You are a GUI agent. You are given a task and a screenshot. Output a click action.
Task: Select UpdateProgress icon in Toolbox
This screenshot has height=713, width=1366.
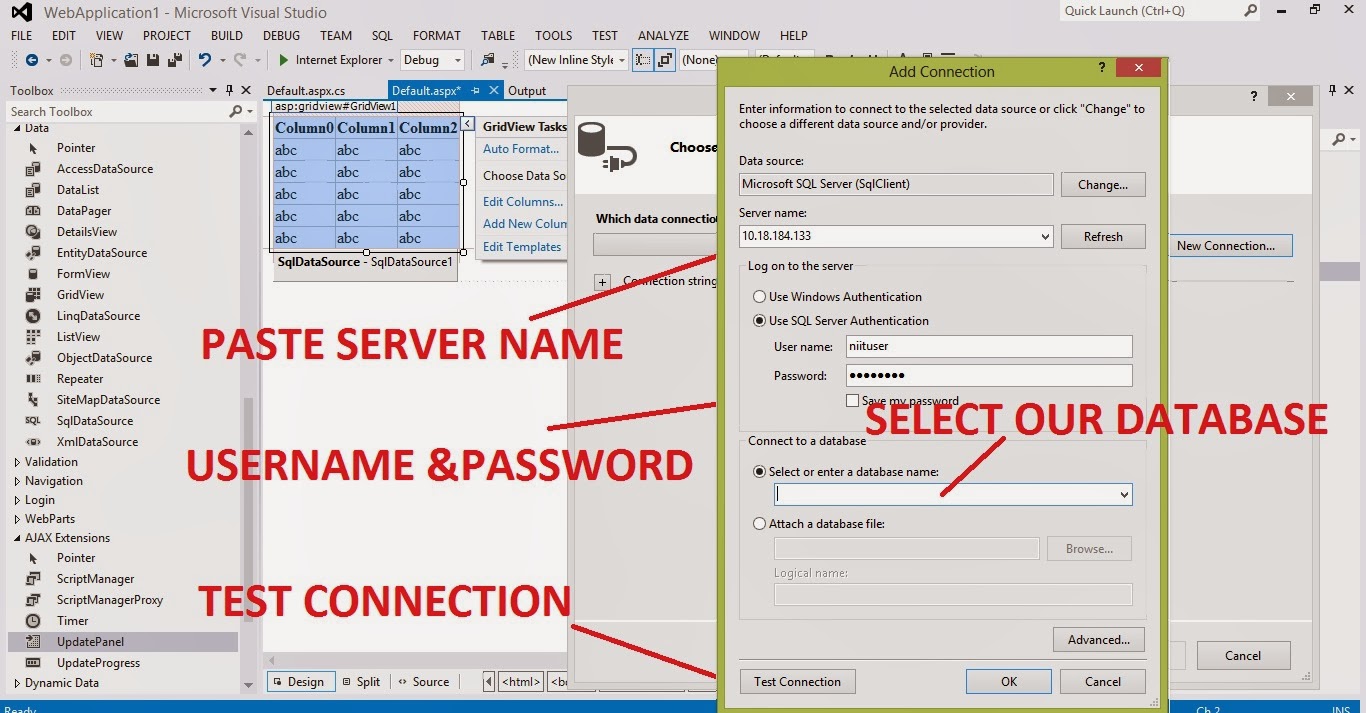[33, 663]
